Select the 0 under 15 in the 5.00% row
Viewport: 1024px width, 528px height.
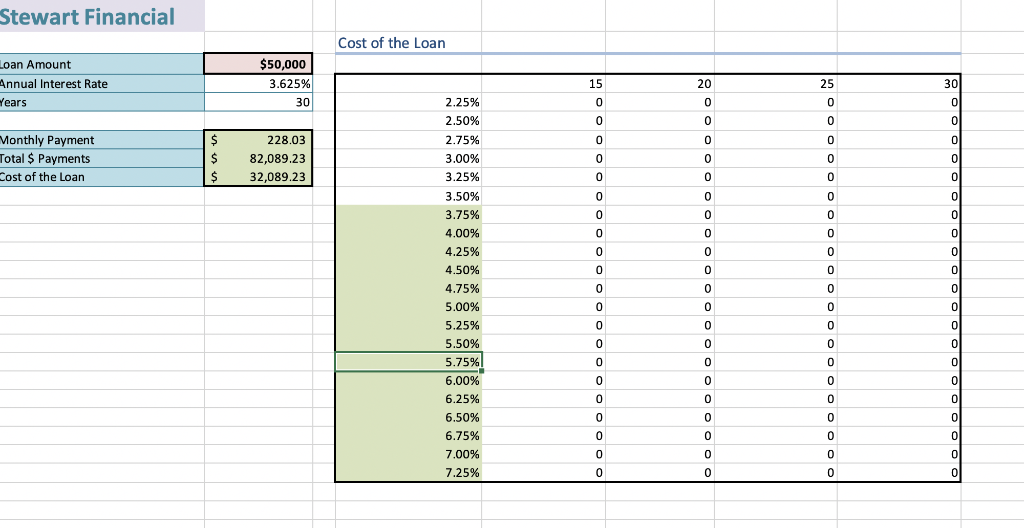coord(543,306)
